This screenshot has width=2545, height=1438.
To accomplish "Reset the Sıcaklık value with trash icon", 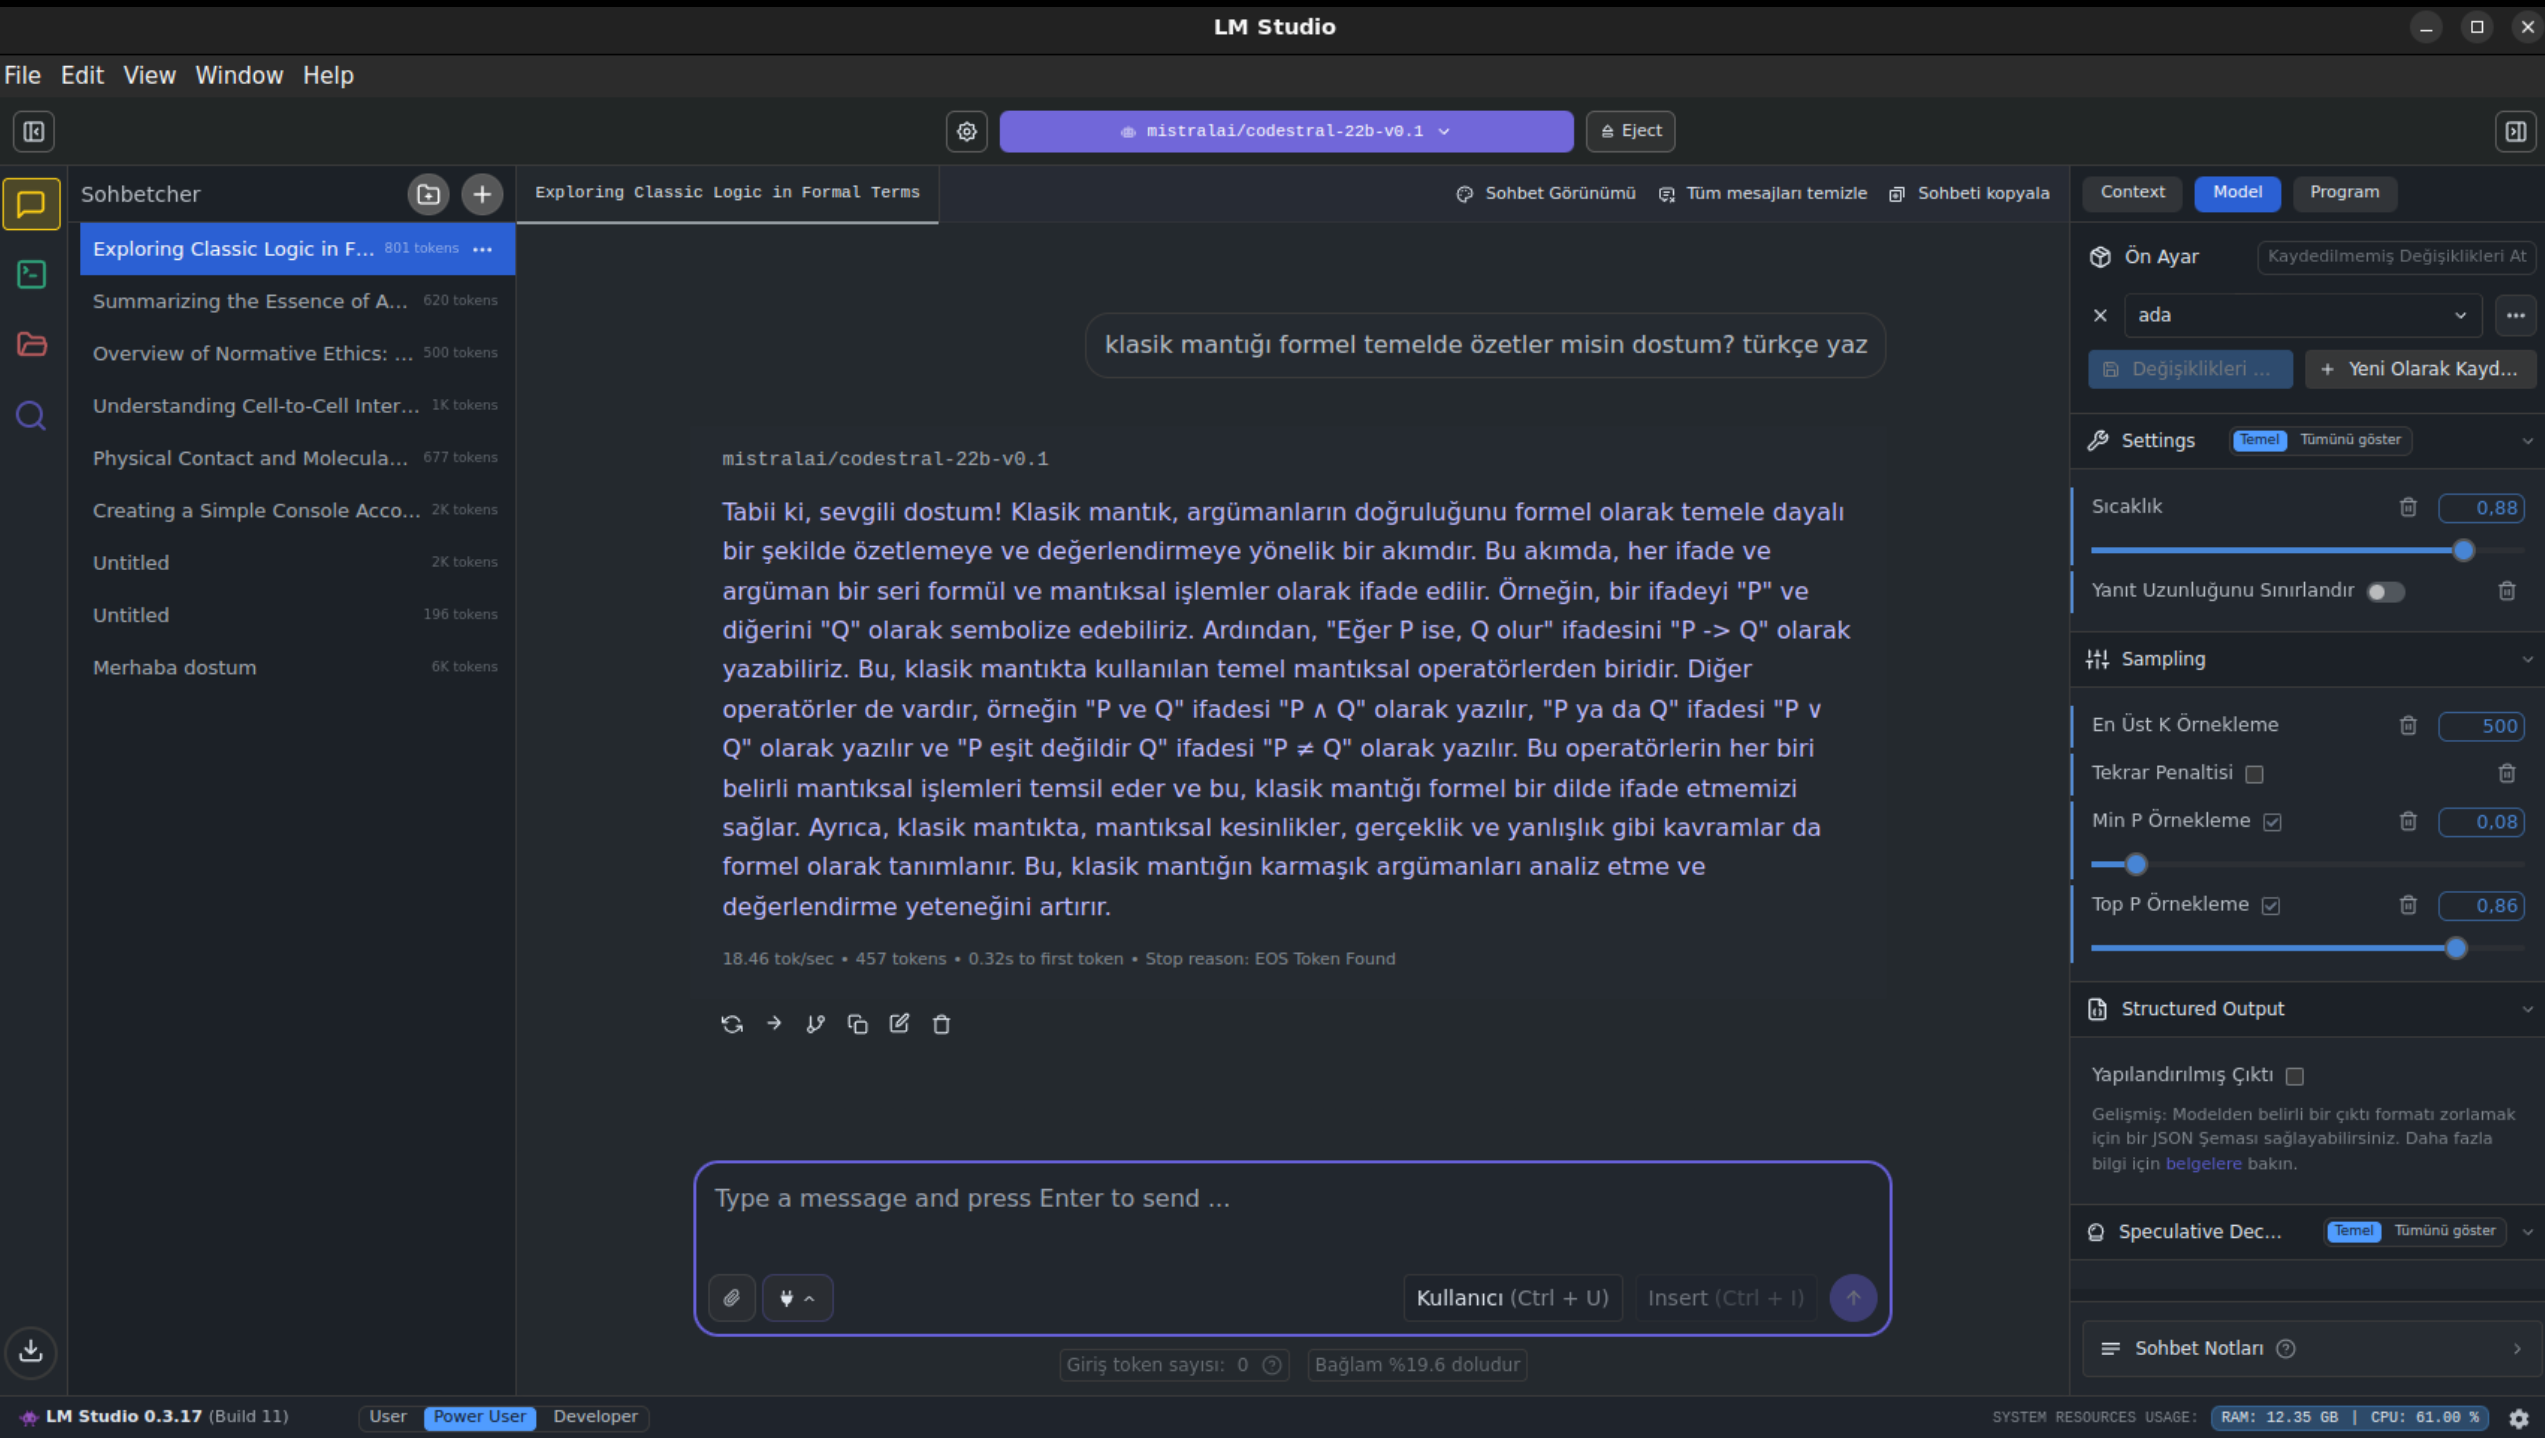I will (2408, 507).
